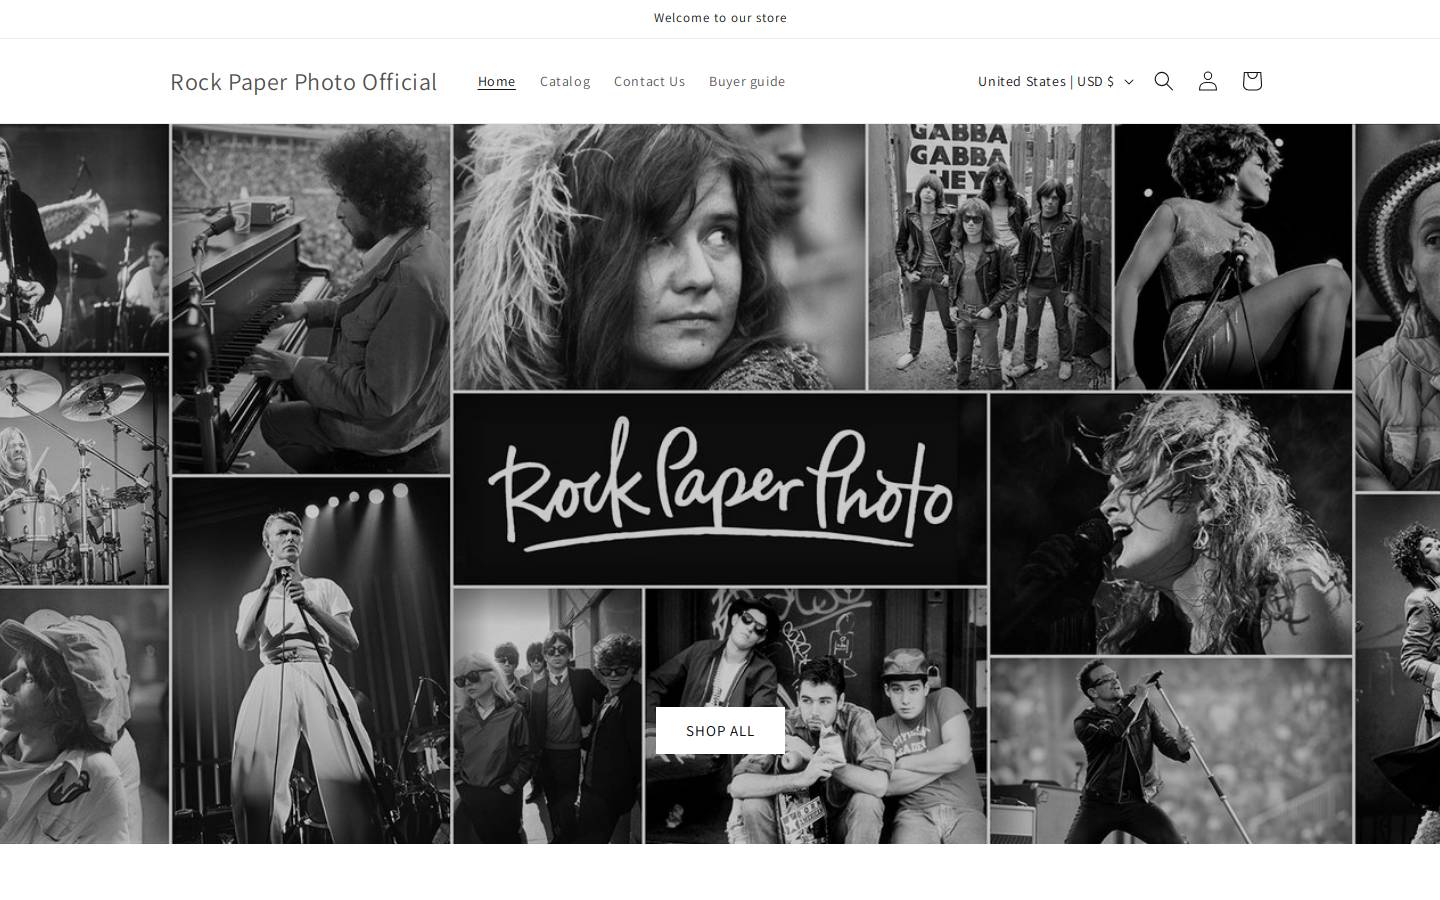Open the Buyer guide menu item
Screen dimensions: 1440x900
[x=747, y=81]
